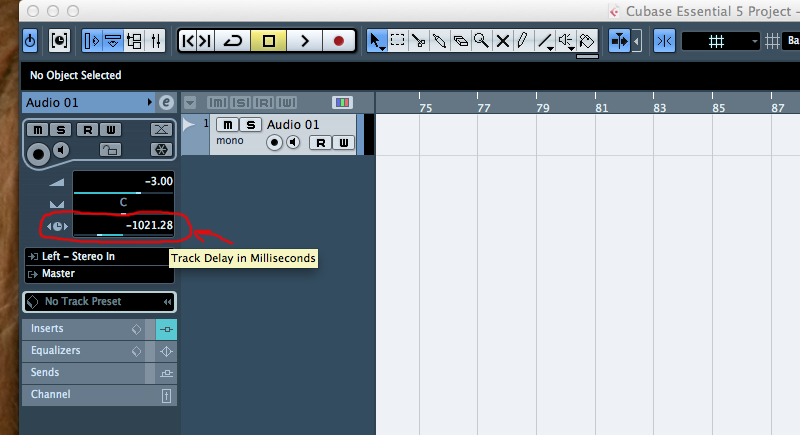The height and width of the screenshot is (435, 800).
Task: Open channel settings with the 'e' button
Action: [x=166, y=103]
